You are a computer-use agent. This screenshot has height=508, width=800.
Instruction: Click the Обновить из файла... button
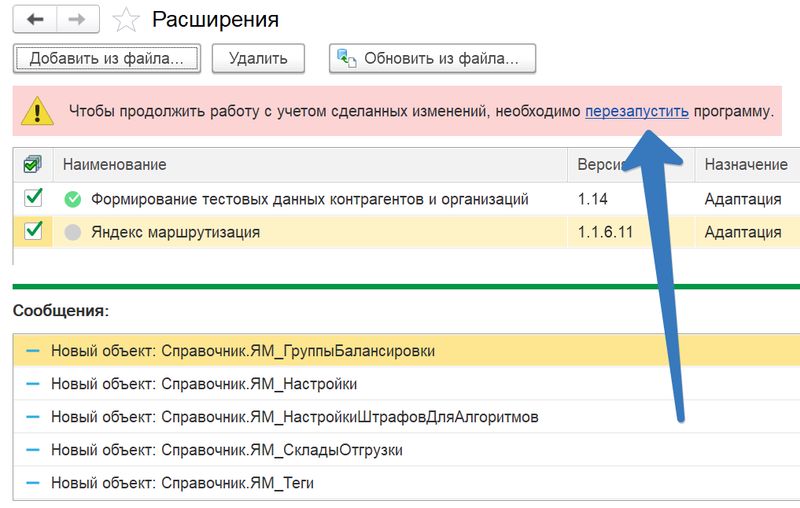(432, 59)
